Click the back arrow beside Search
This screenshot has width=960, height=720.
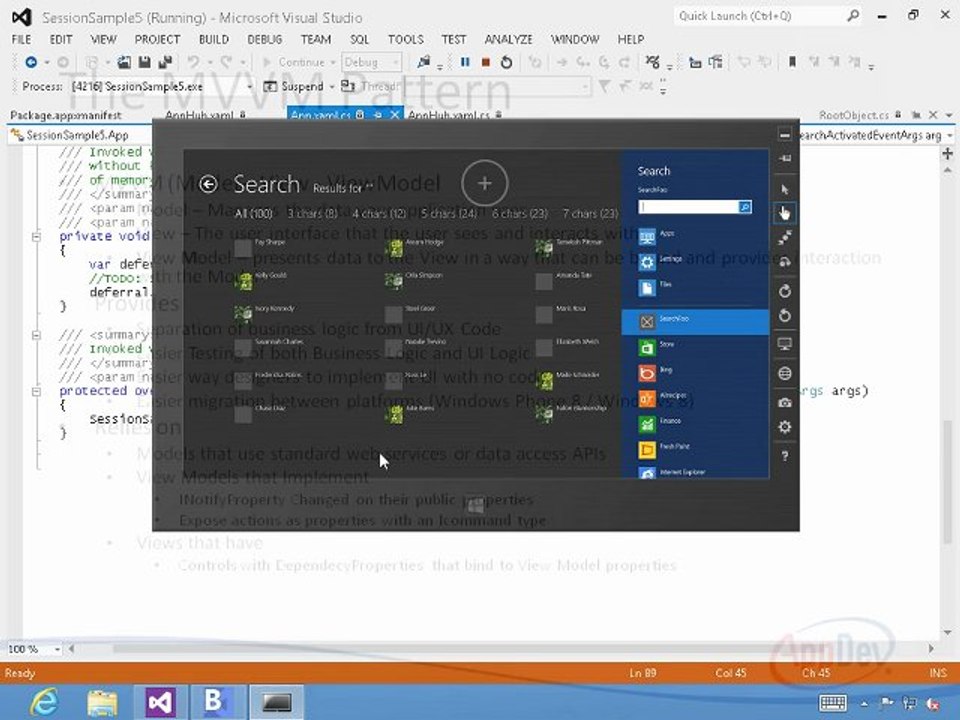coord(209,184)
